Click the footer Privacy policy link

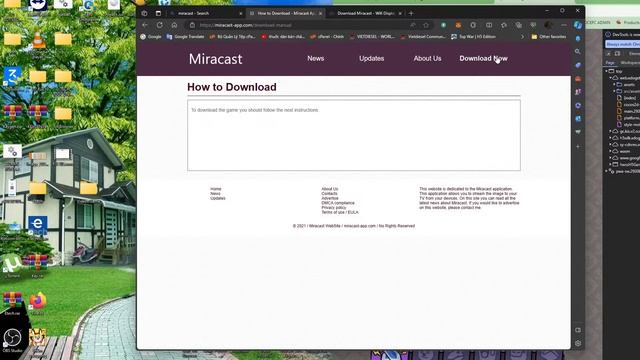pyautogui.click(x=333, y=207)
